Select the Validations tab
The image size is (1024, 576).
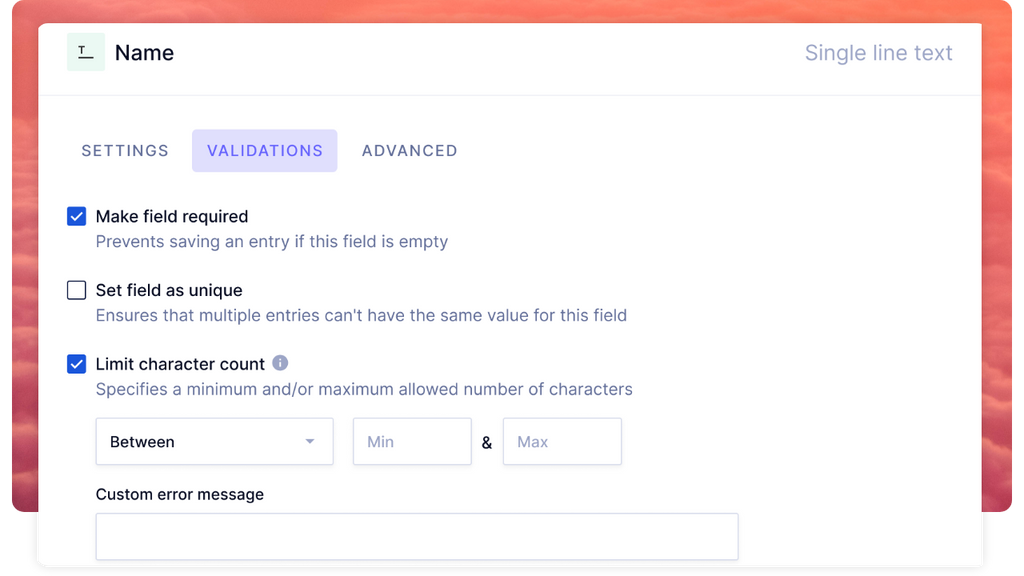[x=264, y=151]
